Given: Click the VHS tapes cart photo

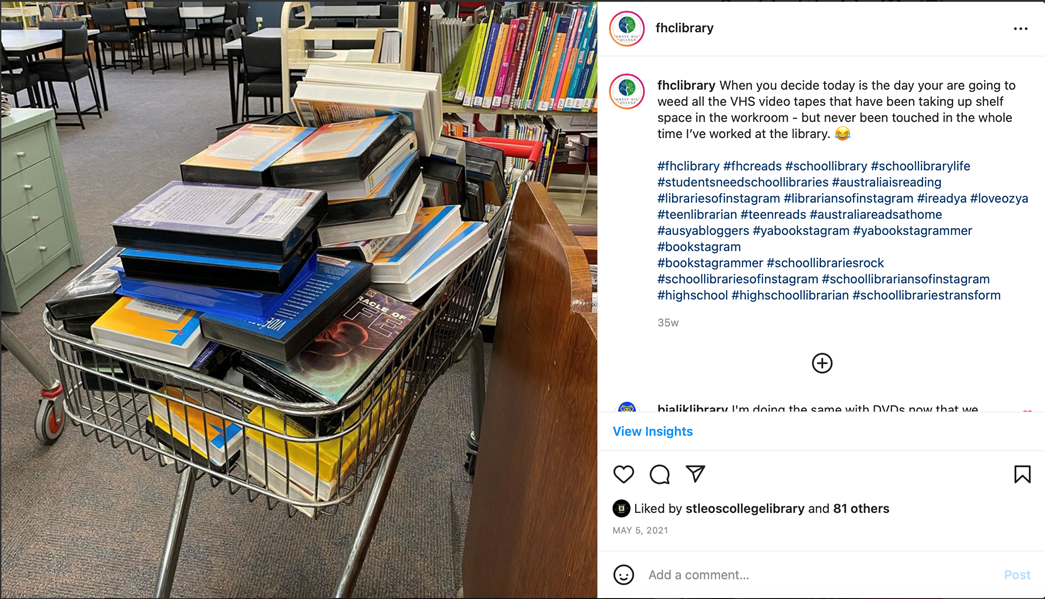Looking at the screenshot, I should click(x=299, y=299).
